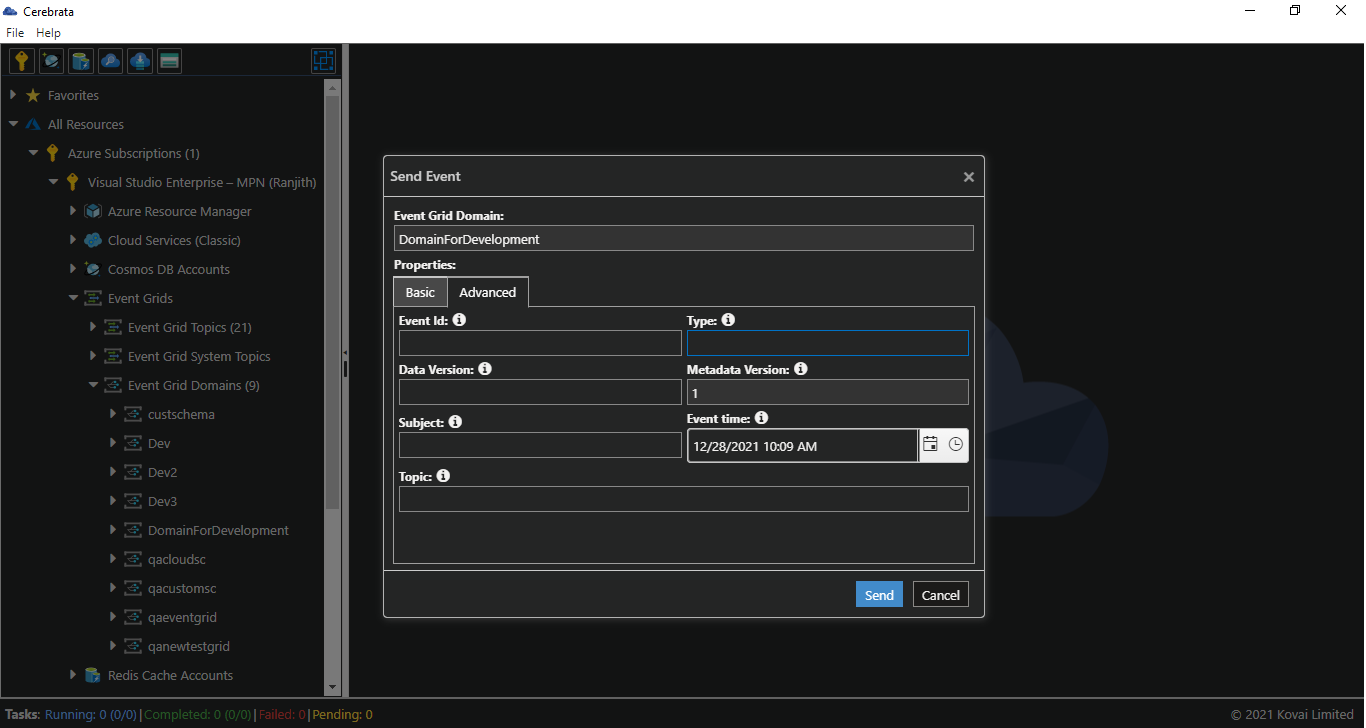Click the tree scrollbar up arrow

pos(332,87)
